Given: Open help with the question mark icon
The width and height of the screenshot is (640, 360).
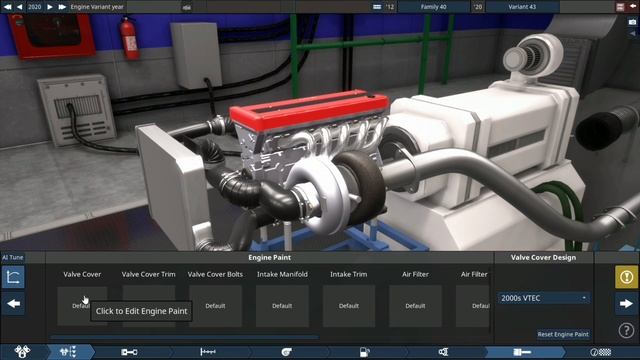Looking at the screenshot, I should coord(626,330).
